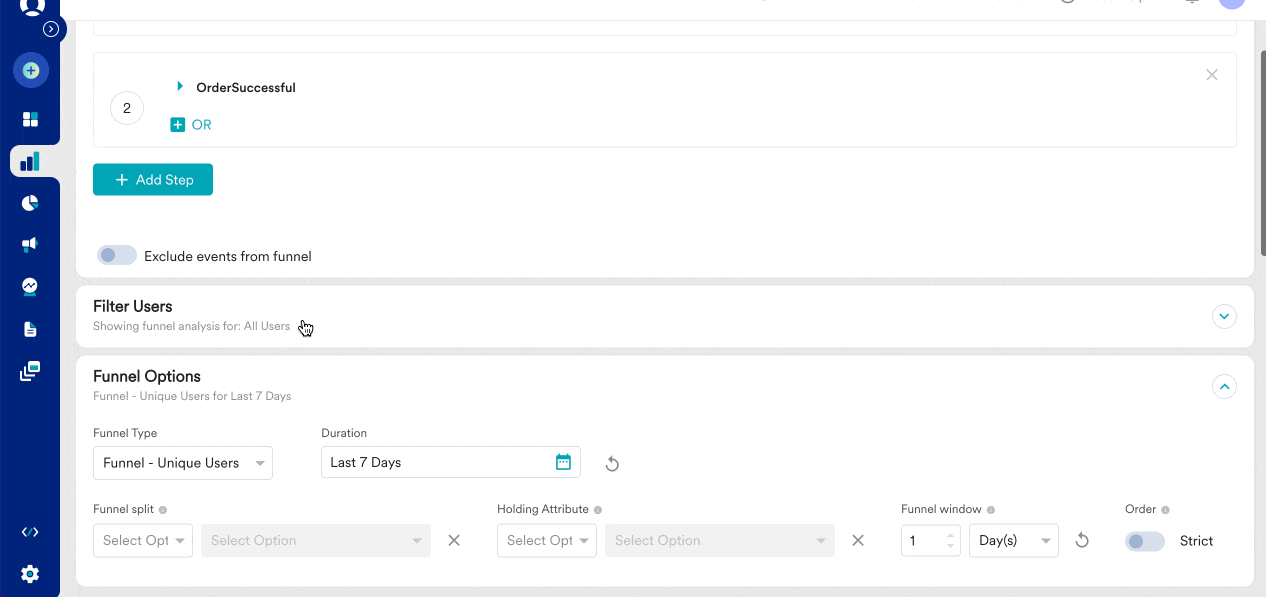
Task: Collapse the Funnel Options section chevron
Action: 1224,387
